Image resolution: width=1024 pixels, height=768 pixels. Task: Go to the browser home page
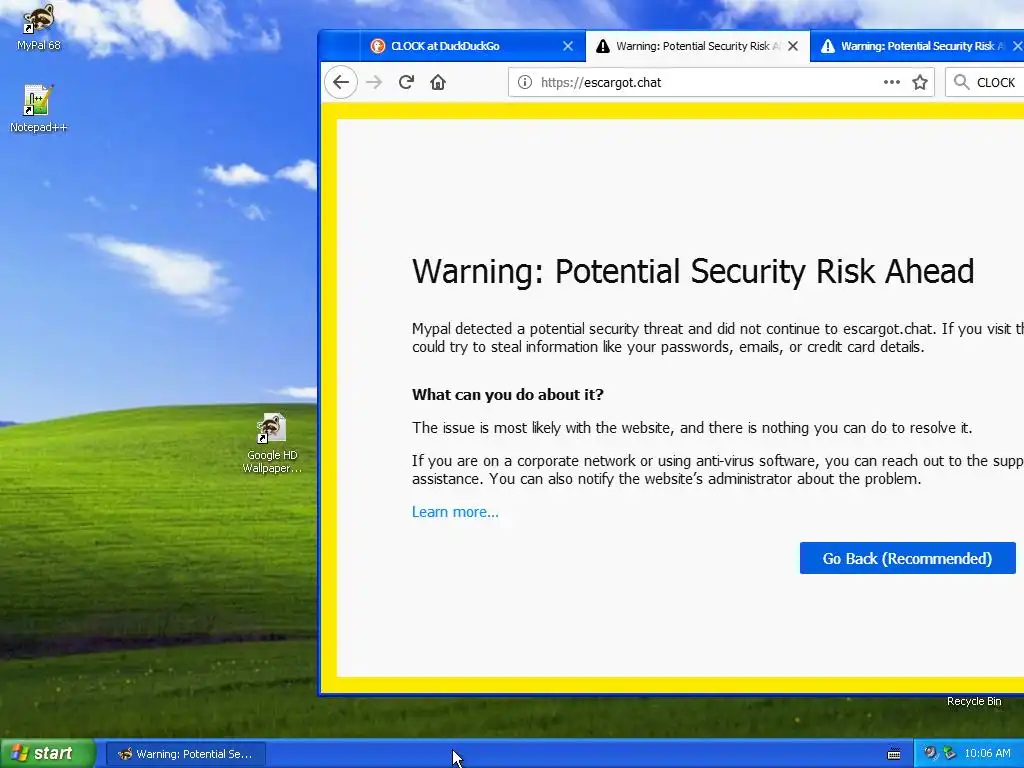click(x=438, y=82)
